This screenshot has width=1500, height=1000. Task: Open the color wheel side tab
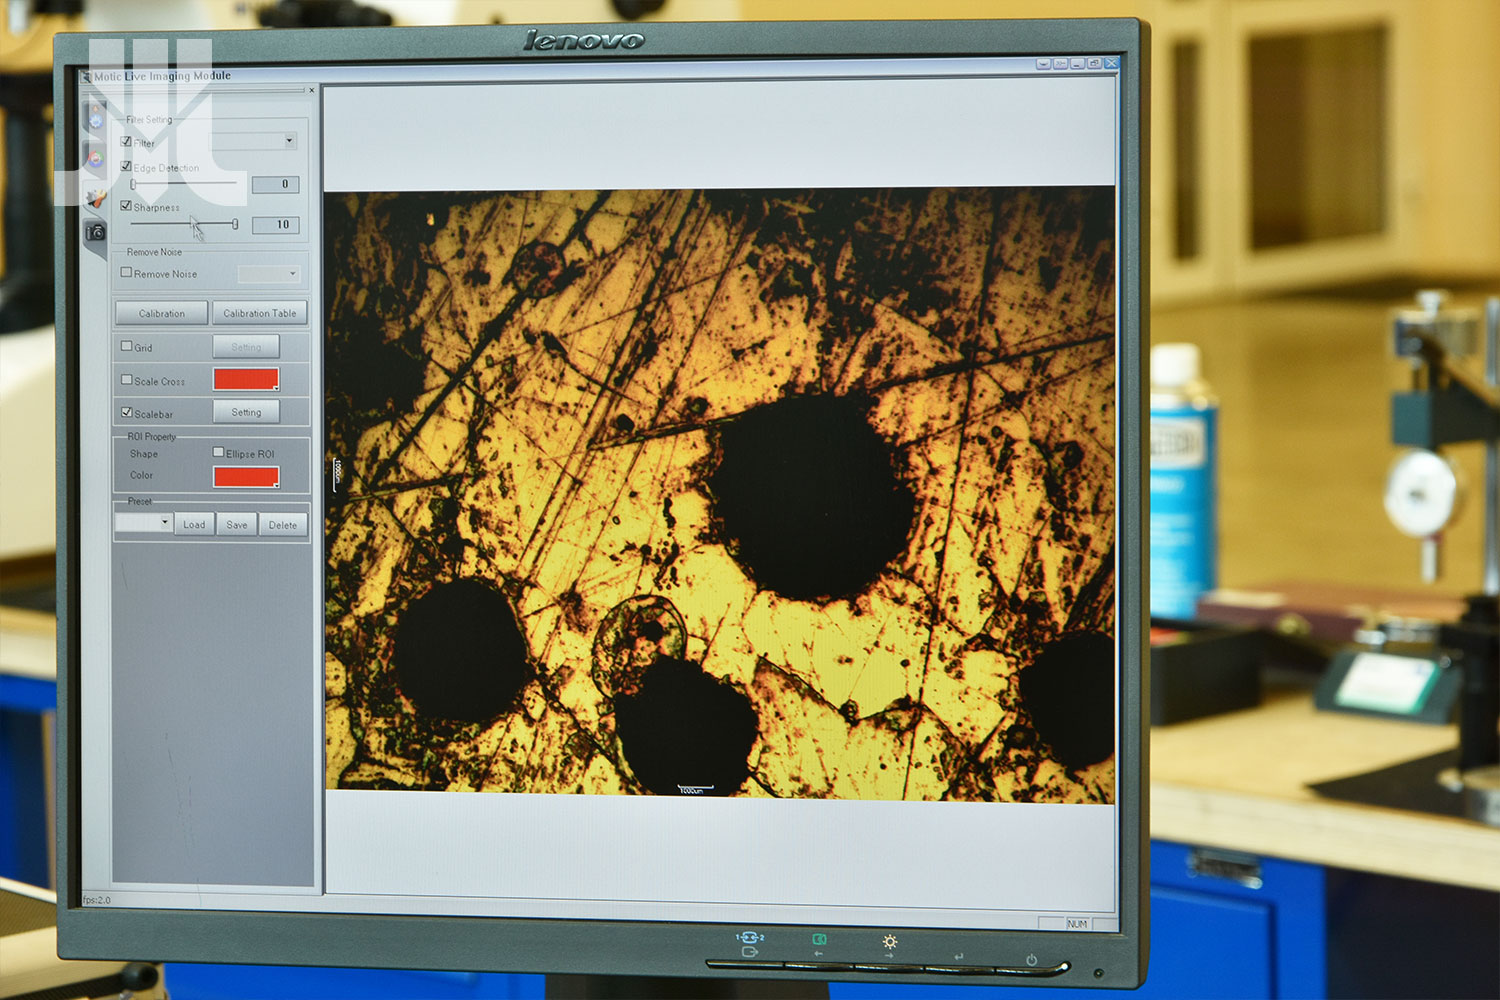coord(95,158)
